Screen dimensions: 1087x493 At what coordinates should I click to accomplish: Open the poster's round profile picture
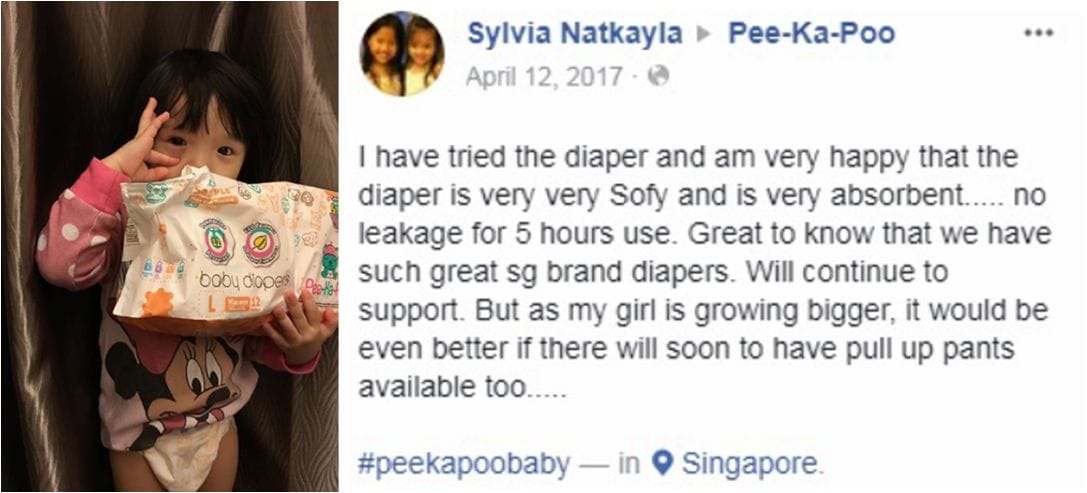402,55
